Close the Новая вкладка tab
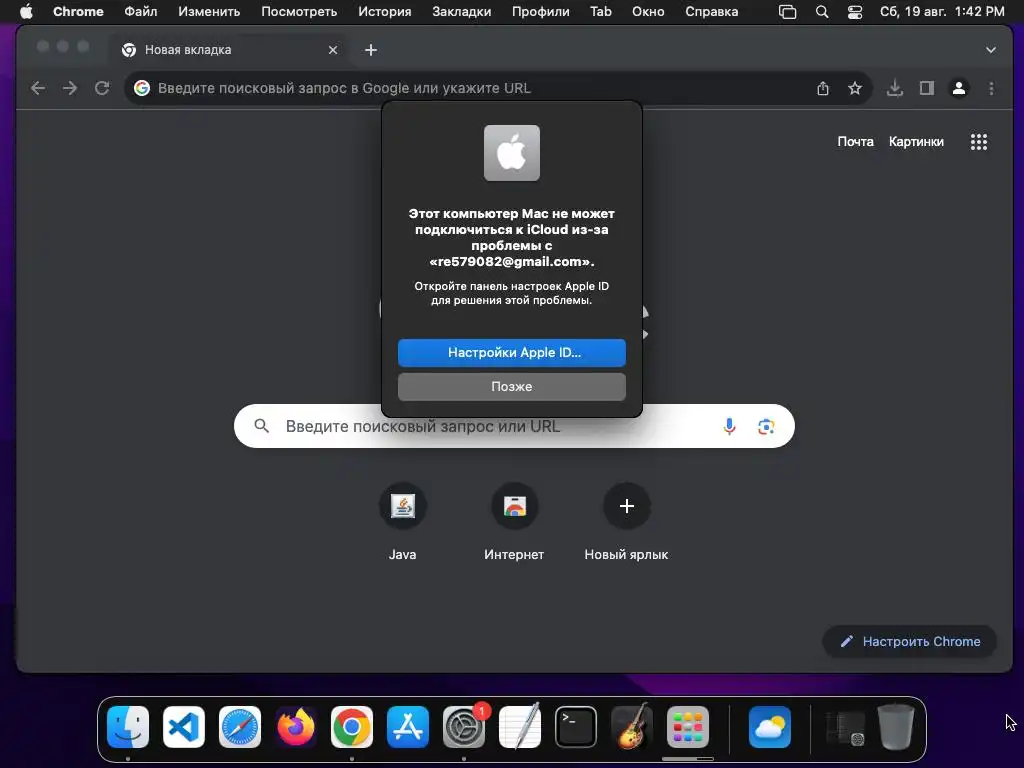The width and height of the screenshot is (1024, 768). click(333, 50)
